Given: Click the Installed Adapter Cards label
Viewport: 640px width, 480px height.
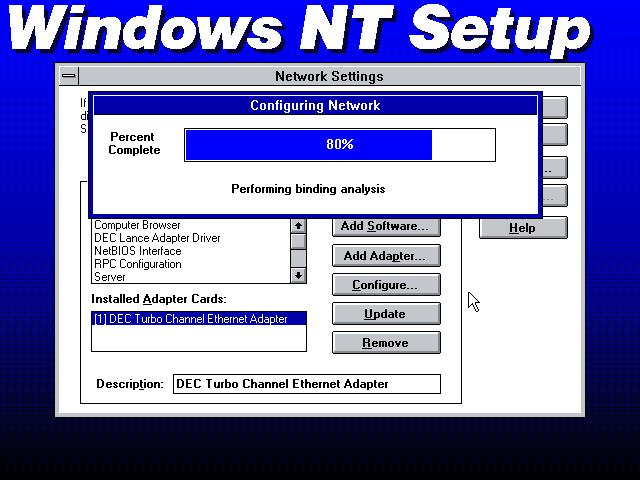Looking at the screenshot, I should point(159,299).
